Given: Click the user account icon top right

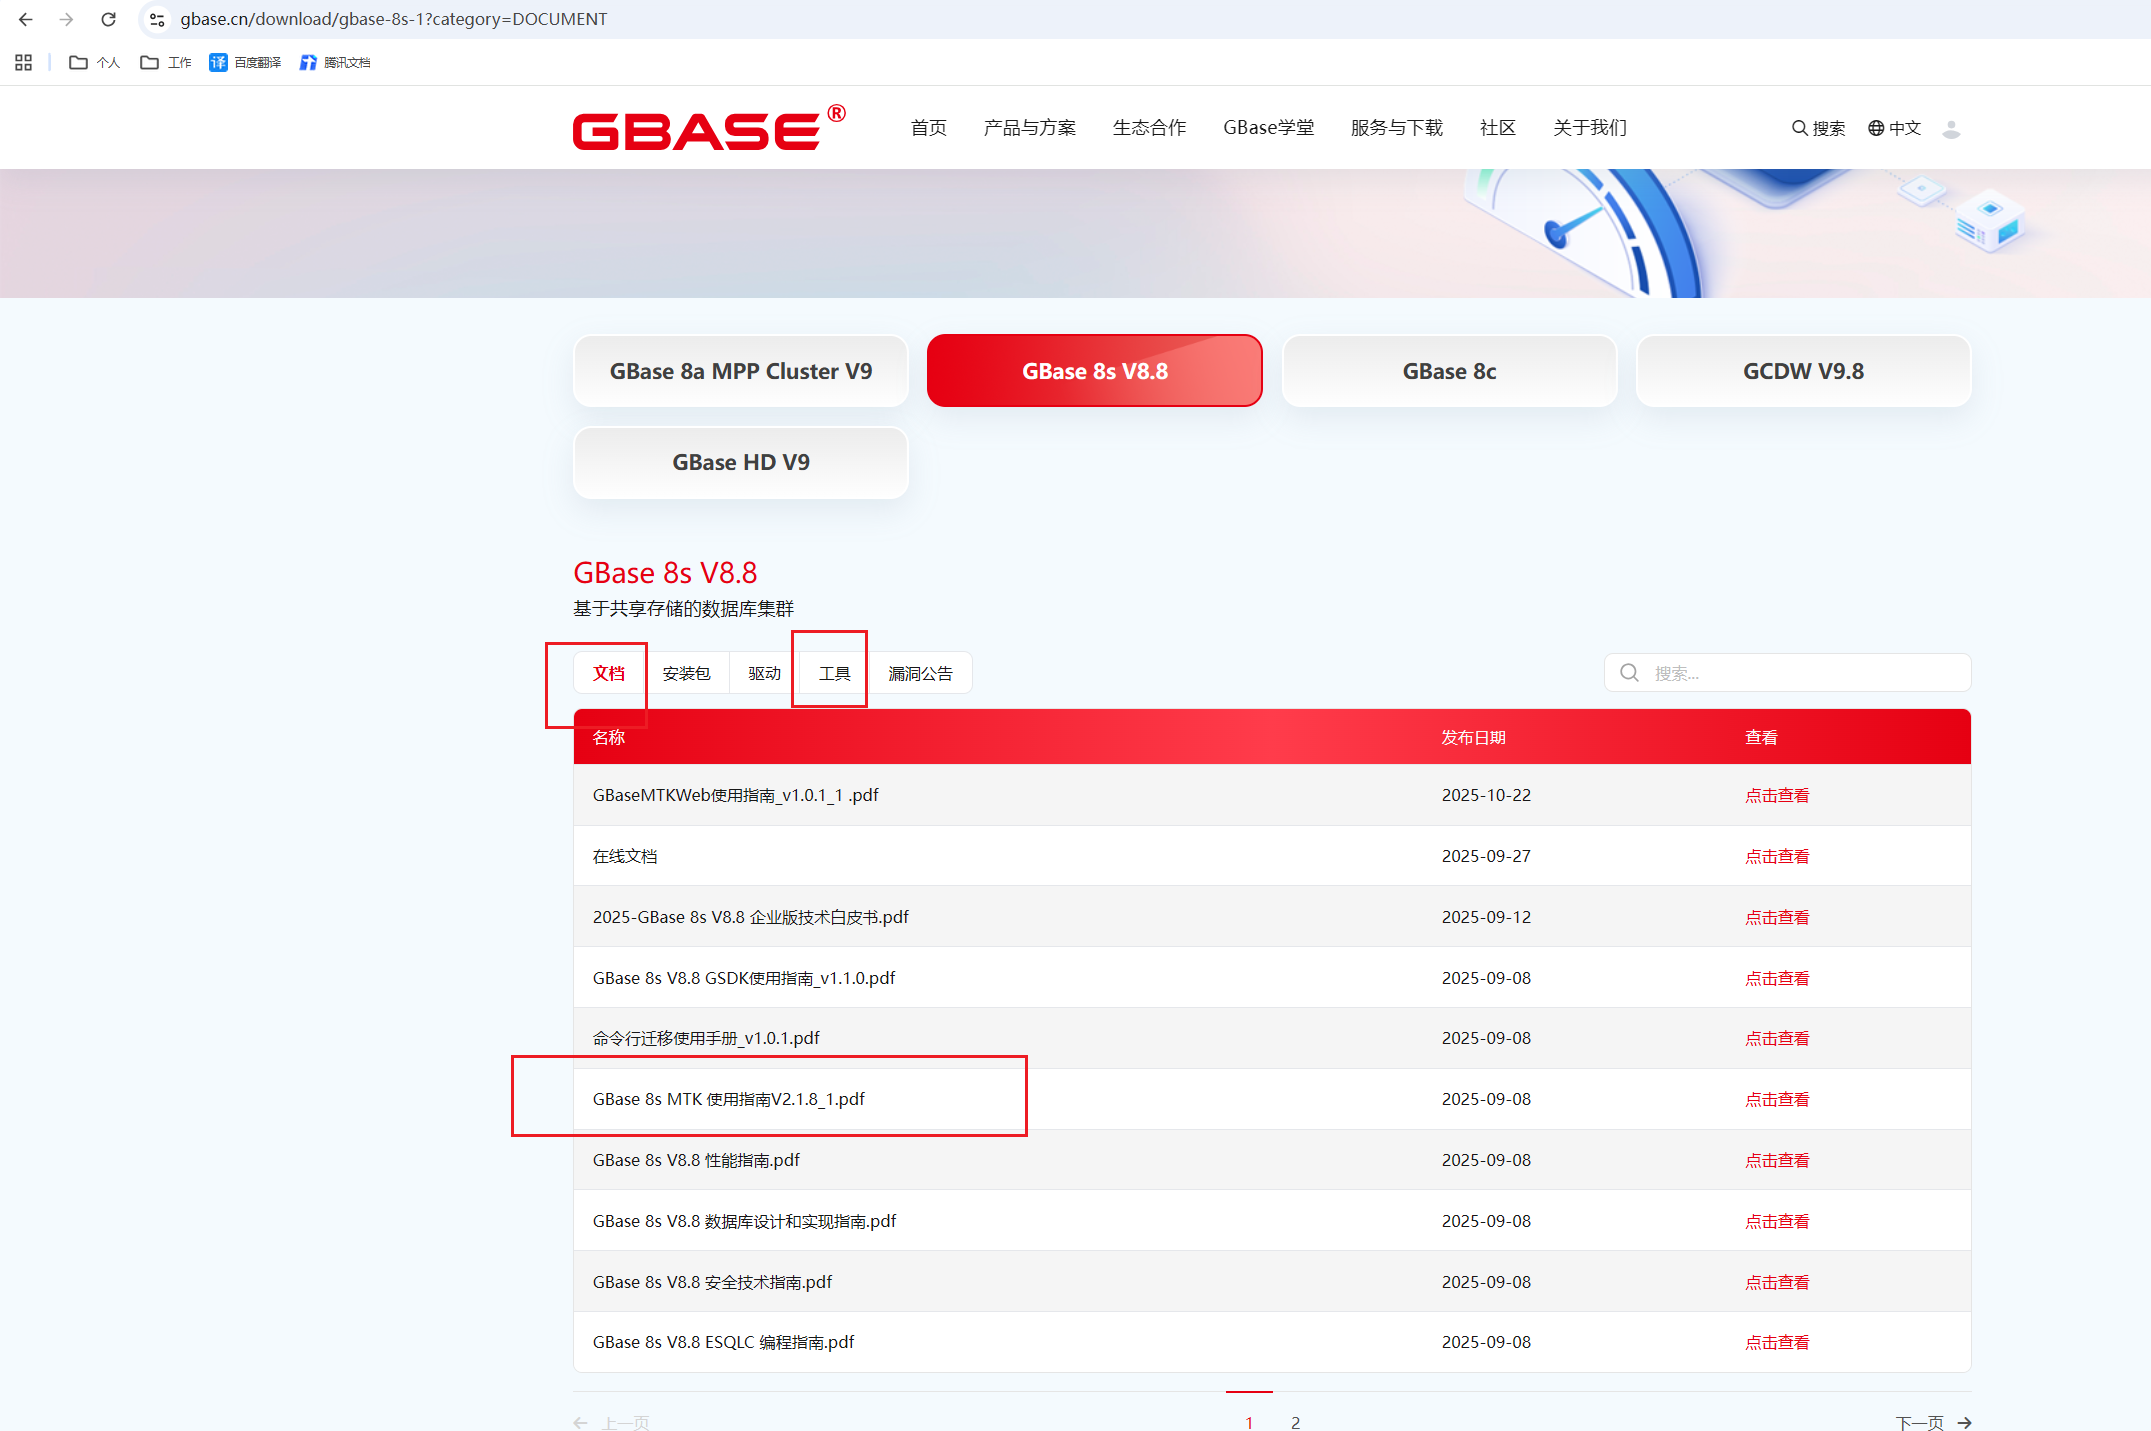Looking at the screenshot, I should pyautogui.click(x=1951, y=128).
